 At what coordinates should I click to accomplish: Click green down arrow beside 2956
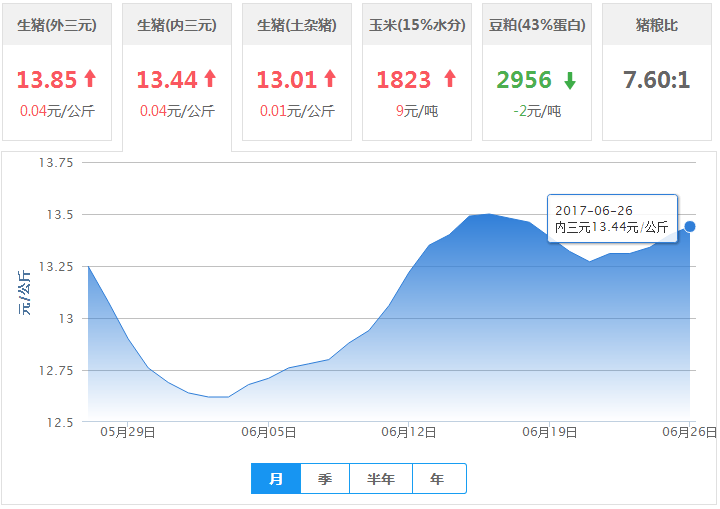coord(569,80)
